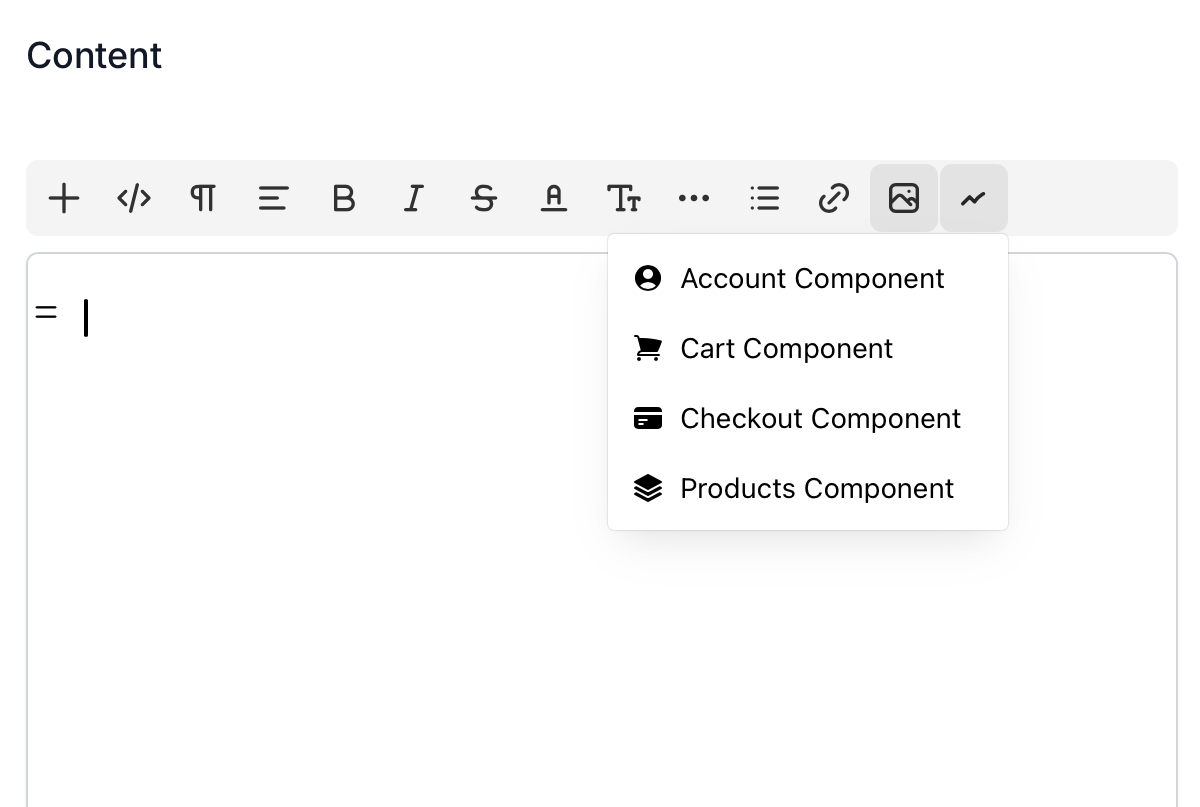Insert a bulleted list
The height and width of the screenshot is (807, 1200).
(764, 198)
